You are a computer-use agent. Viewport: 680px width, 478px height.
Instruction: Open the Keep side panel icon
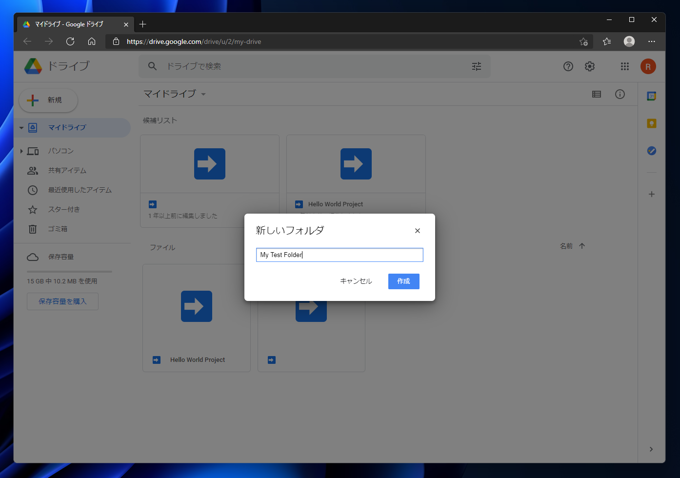(x=651, y=123)
